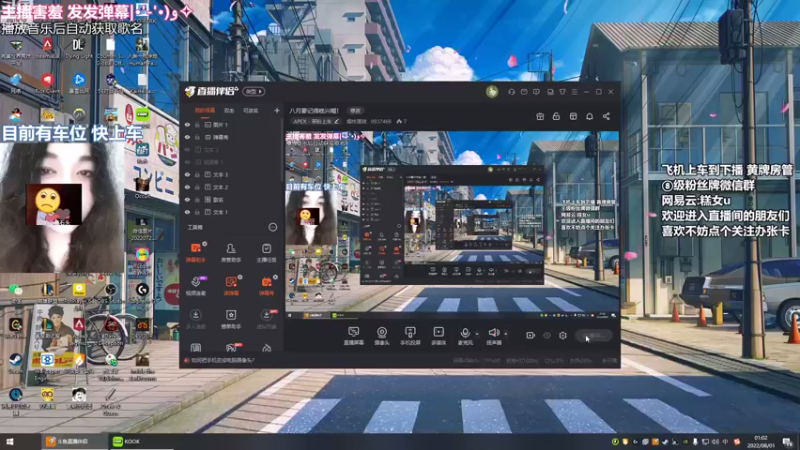The height and width of the screenshot is (450, 800).
Task: Open the gear badge on 弹幕助手
Action: (205, 244)
